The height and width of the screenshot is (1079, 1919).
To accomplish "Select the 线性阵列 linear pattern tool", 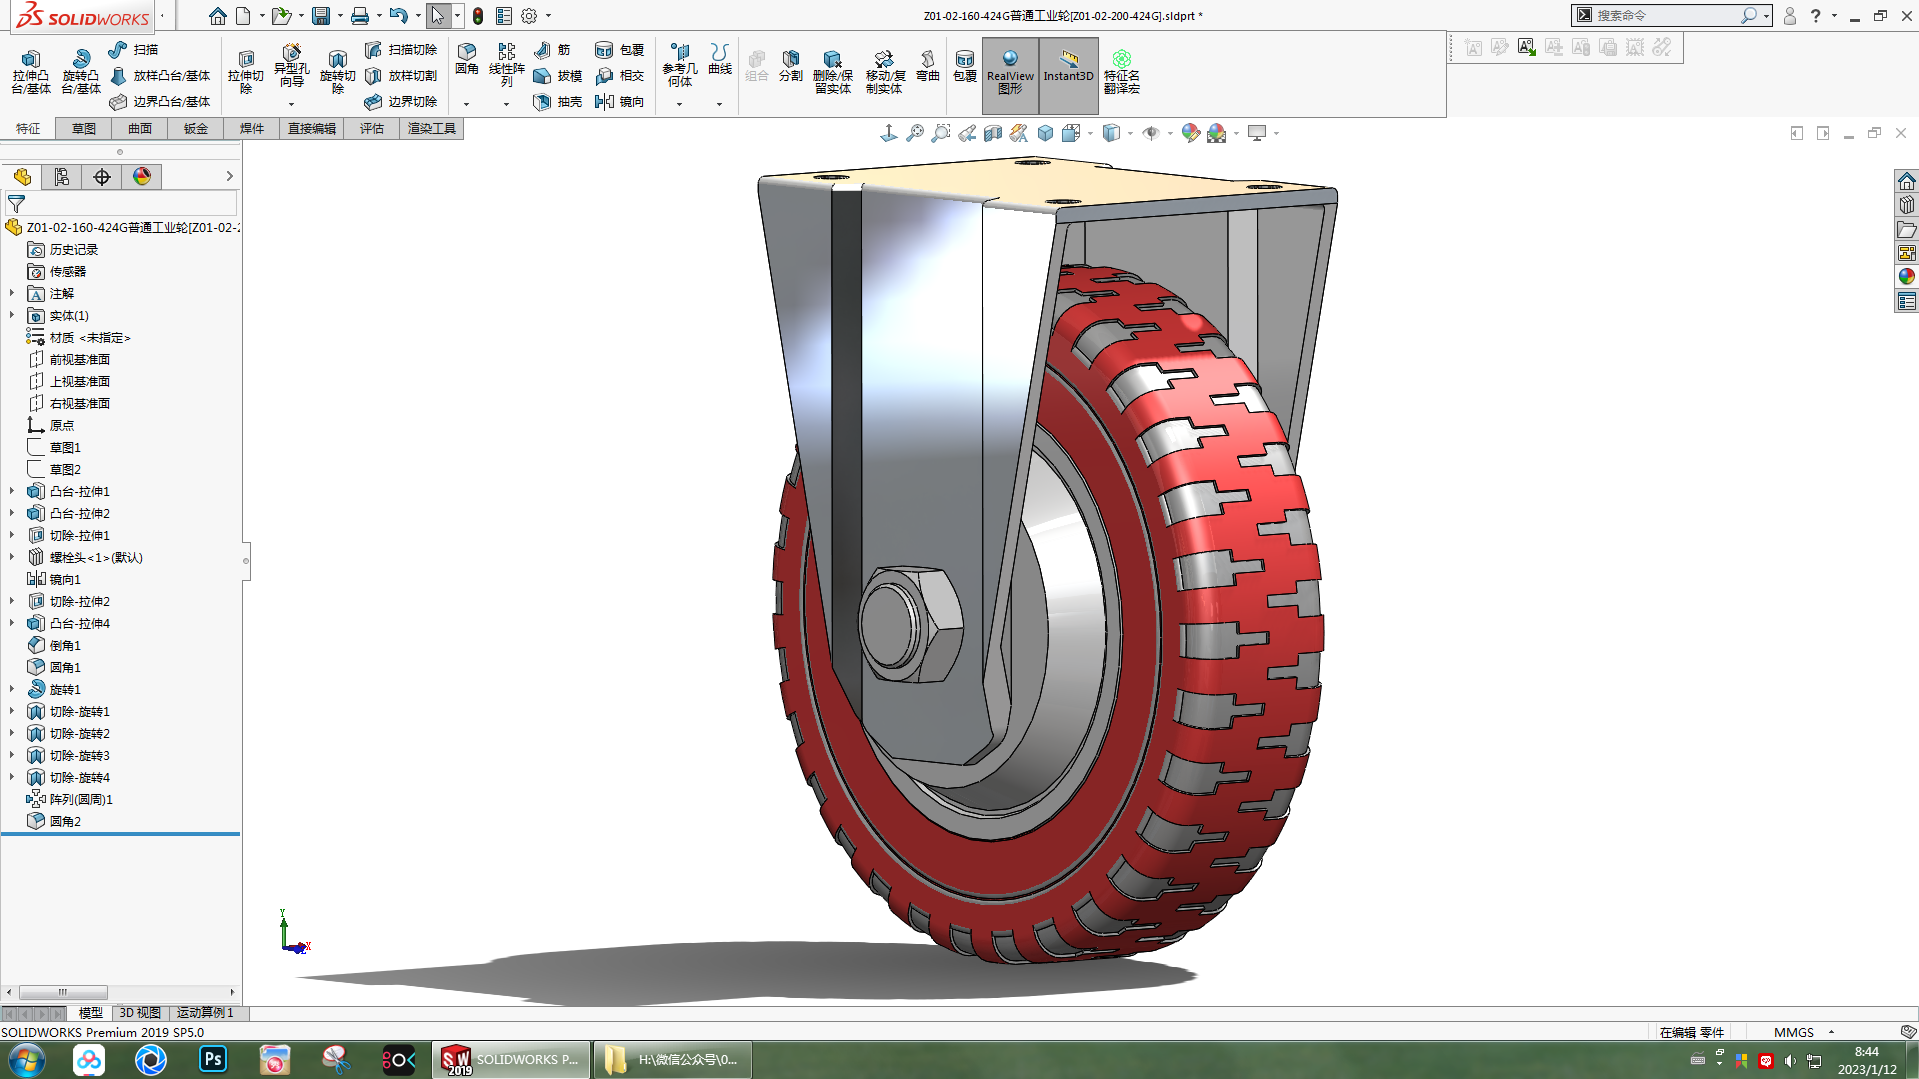I will [507, 65].
